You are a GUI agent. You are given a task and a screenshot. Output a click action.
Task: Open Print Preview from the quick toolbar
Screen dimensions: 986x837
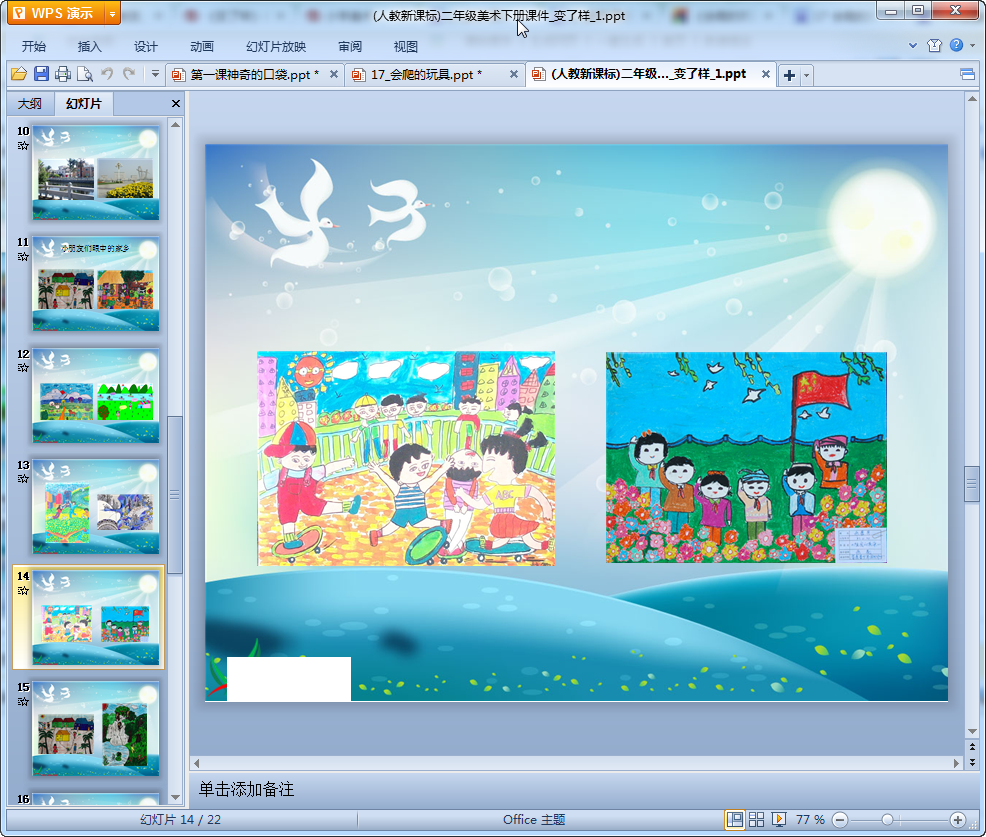coord(85,74)
